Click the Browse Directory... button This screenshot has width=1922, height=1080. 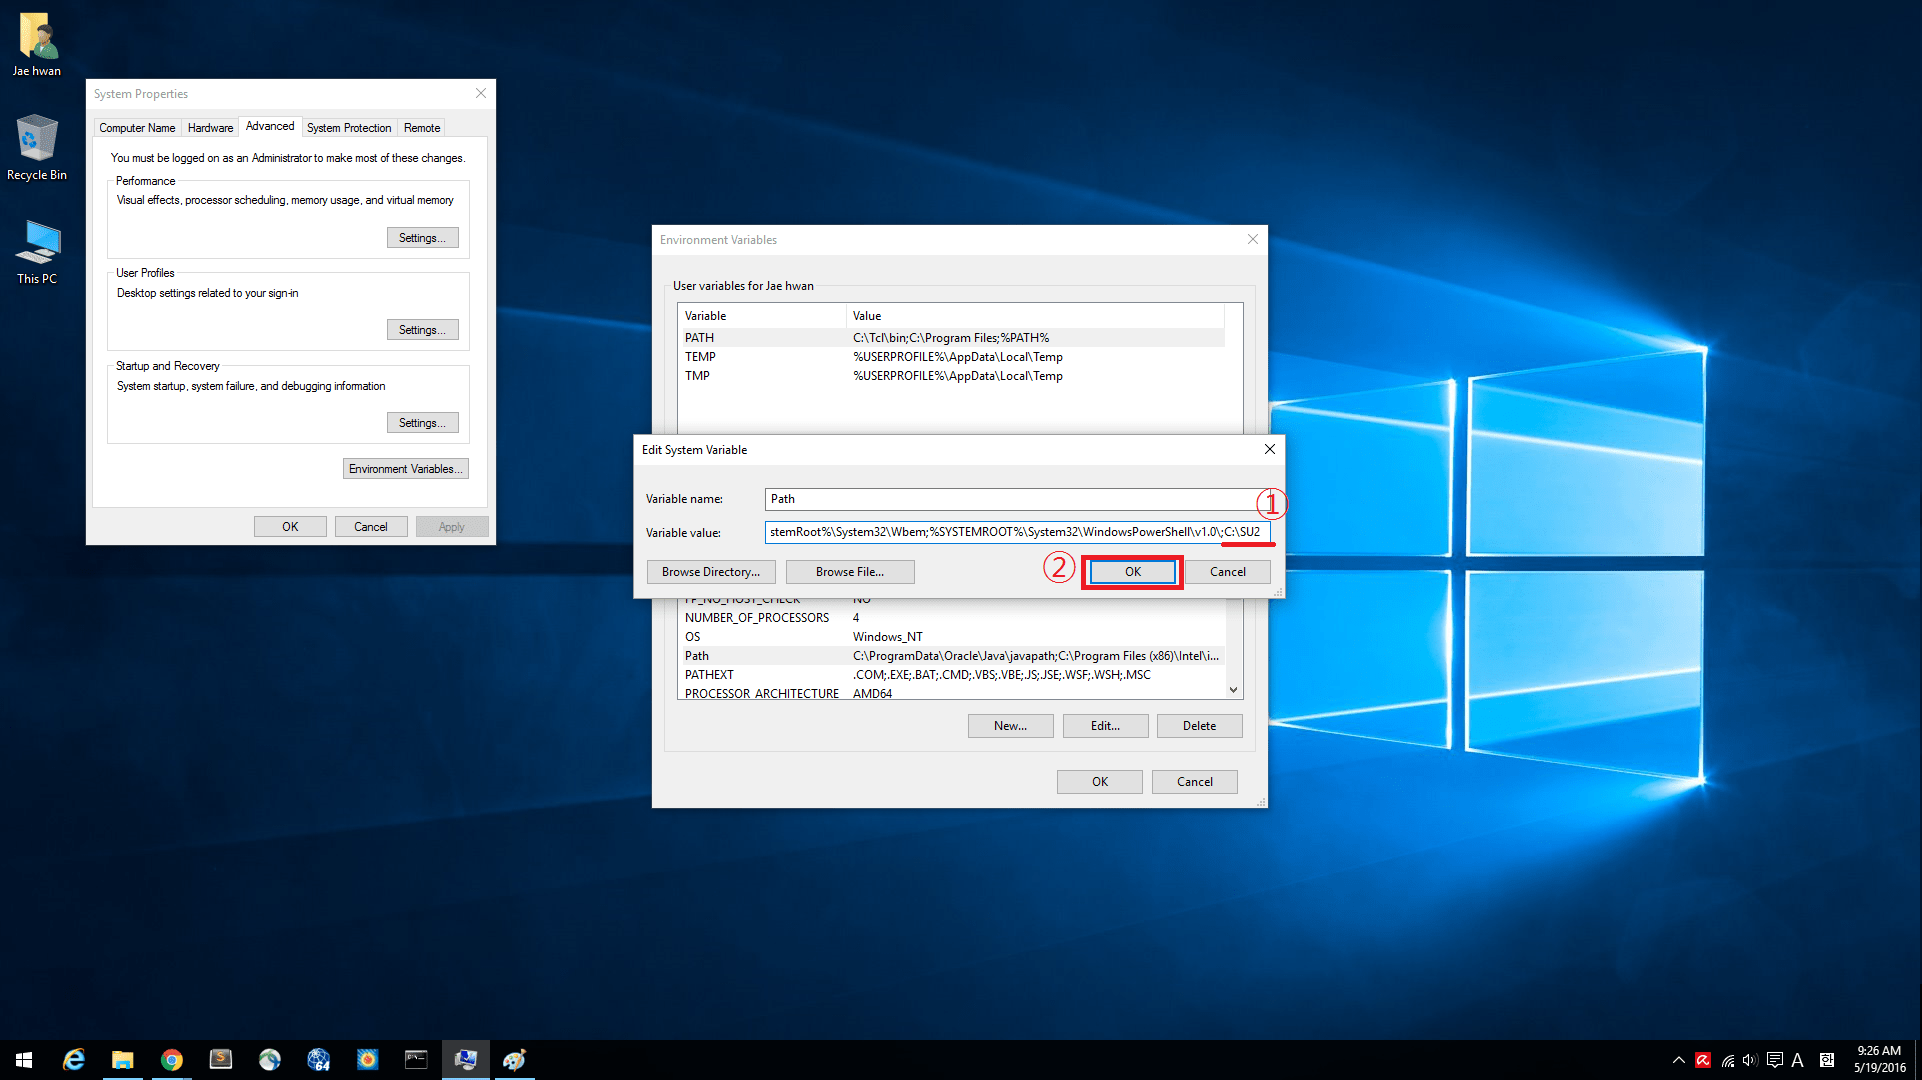[x=710, y=572]
